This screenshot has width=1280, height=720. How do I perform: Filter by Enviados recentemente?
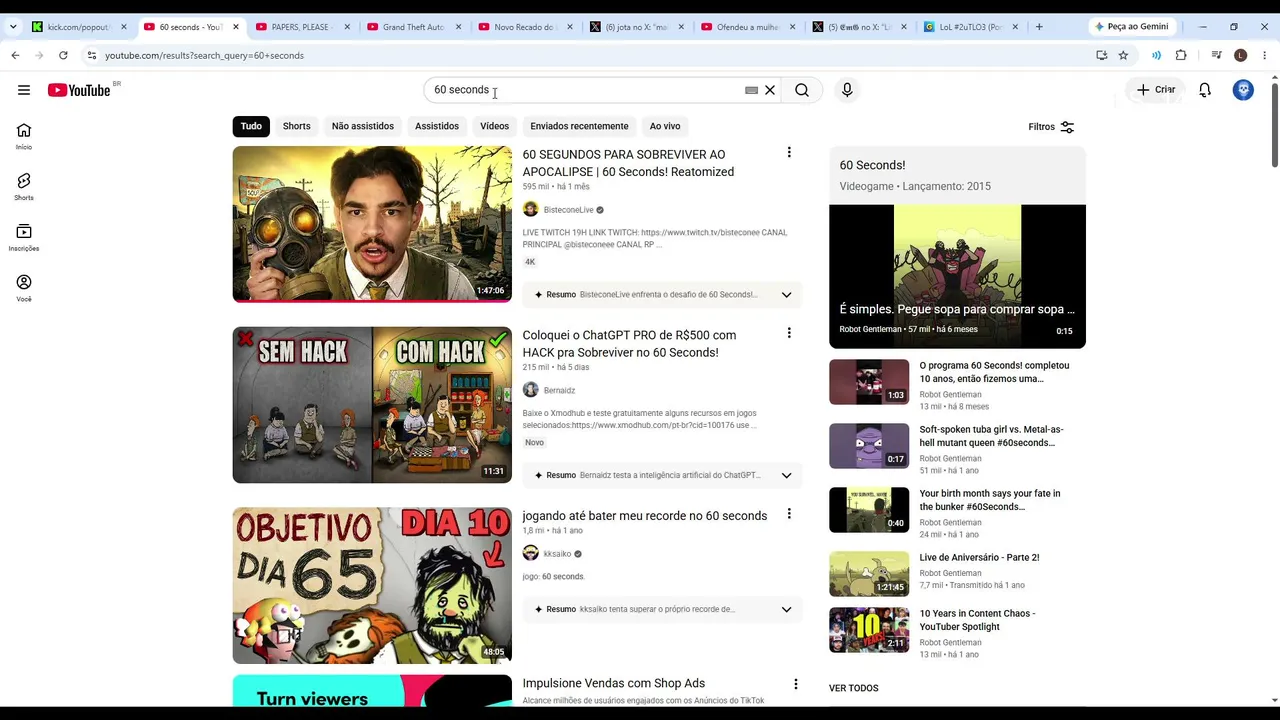[x=579, y=126]
